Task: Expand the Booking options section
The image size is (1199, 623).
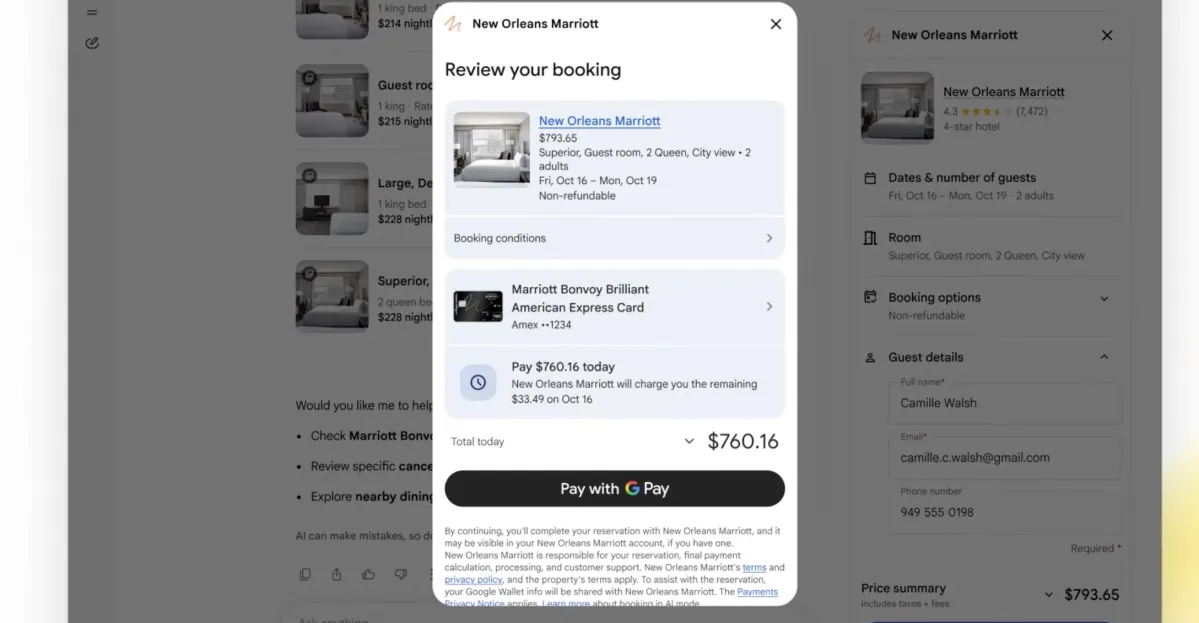Action: coord(1104,299)
